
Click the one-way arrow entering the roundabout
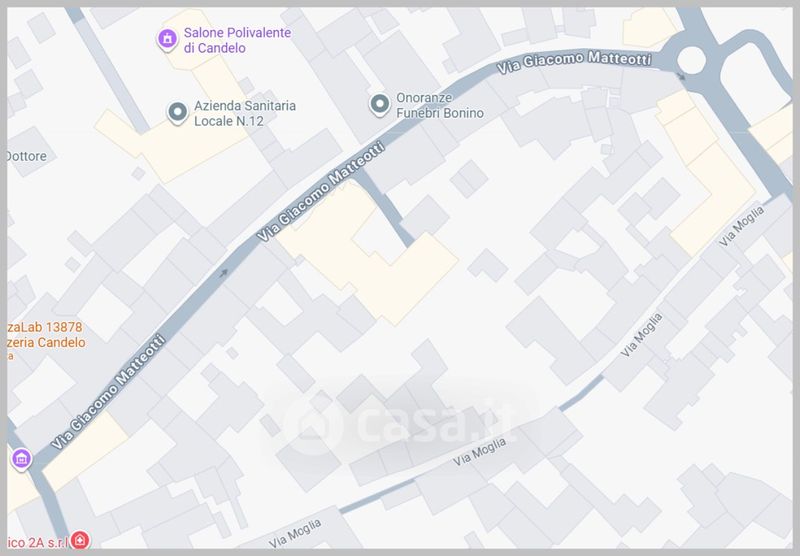681,77
